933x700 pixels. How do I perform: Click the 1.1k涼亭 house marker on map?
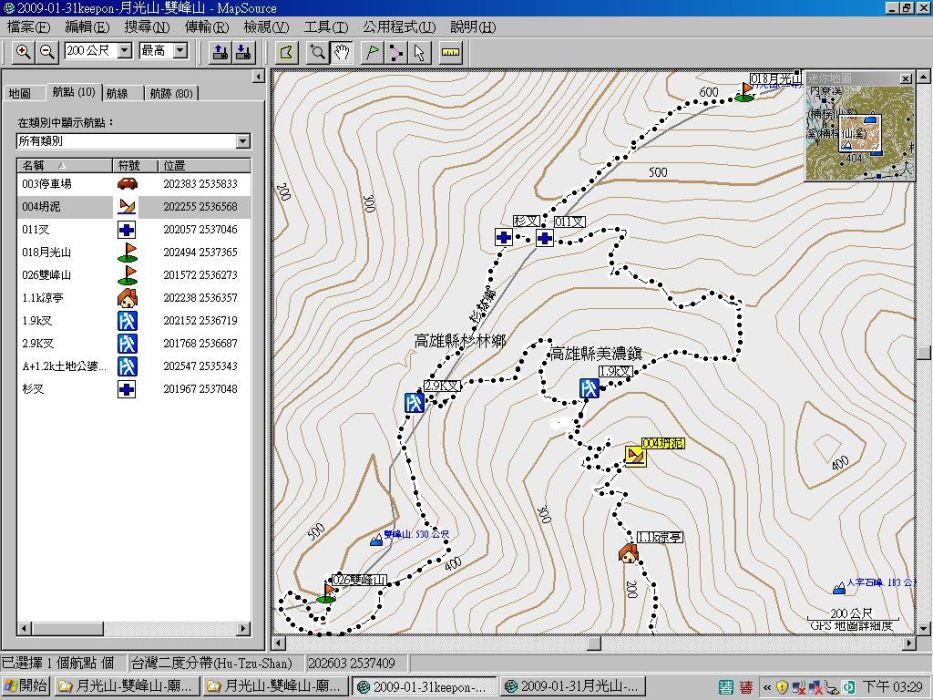coord(628,553)
